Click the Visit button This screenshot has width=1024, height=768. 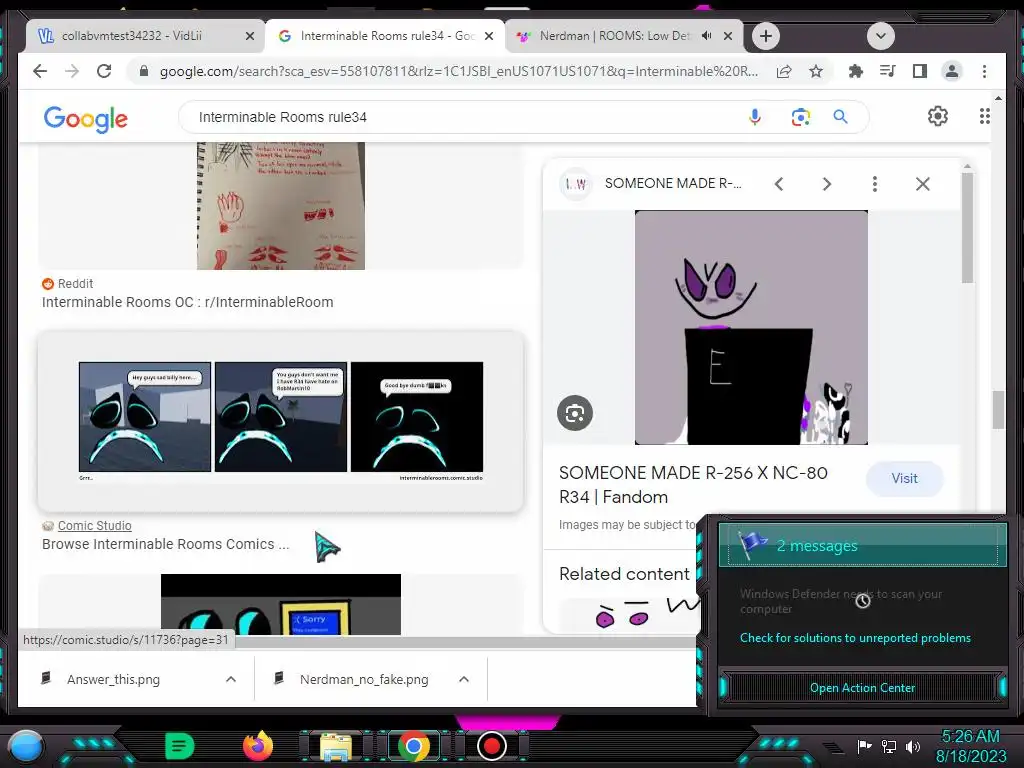pyautogui.click(x=904, y=479)
